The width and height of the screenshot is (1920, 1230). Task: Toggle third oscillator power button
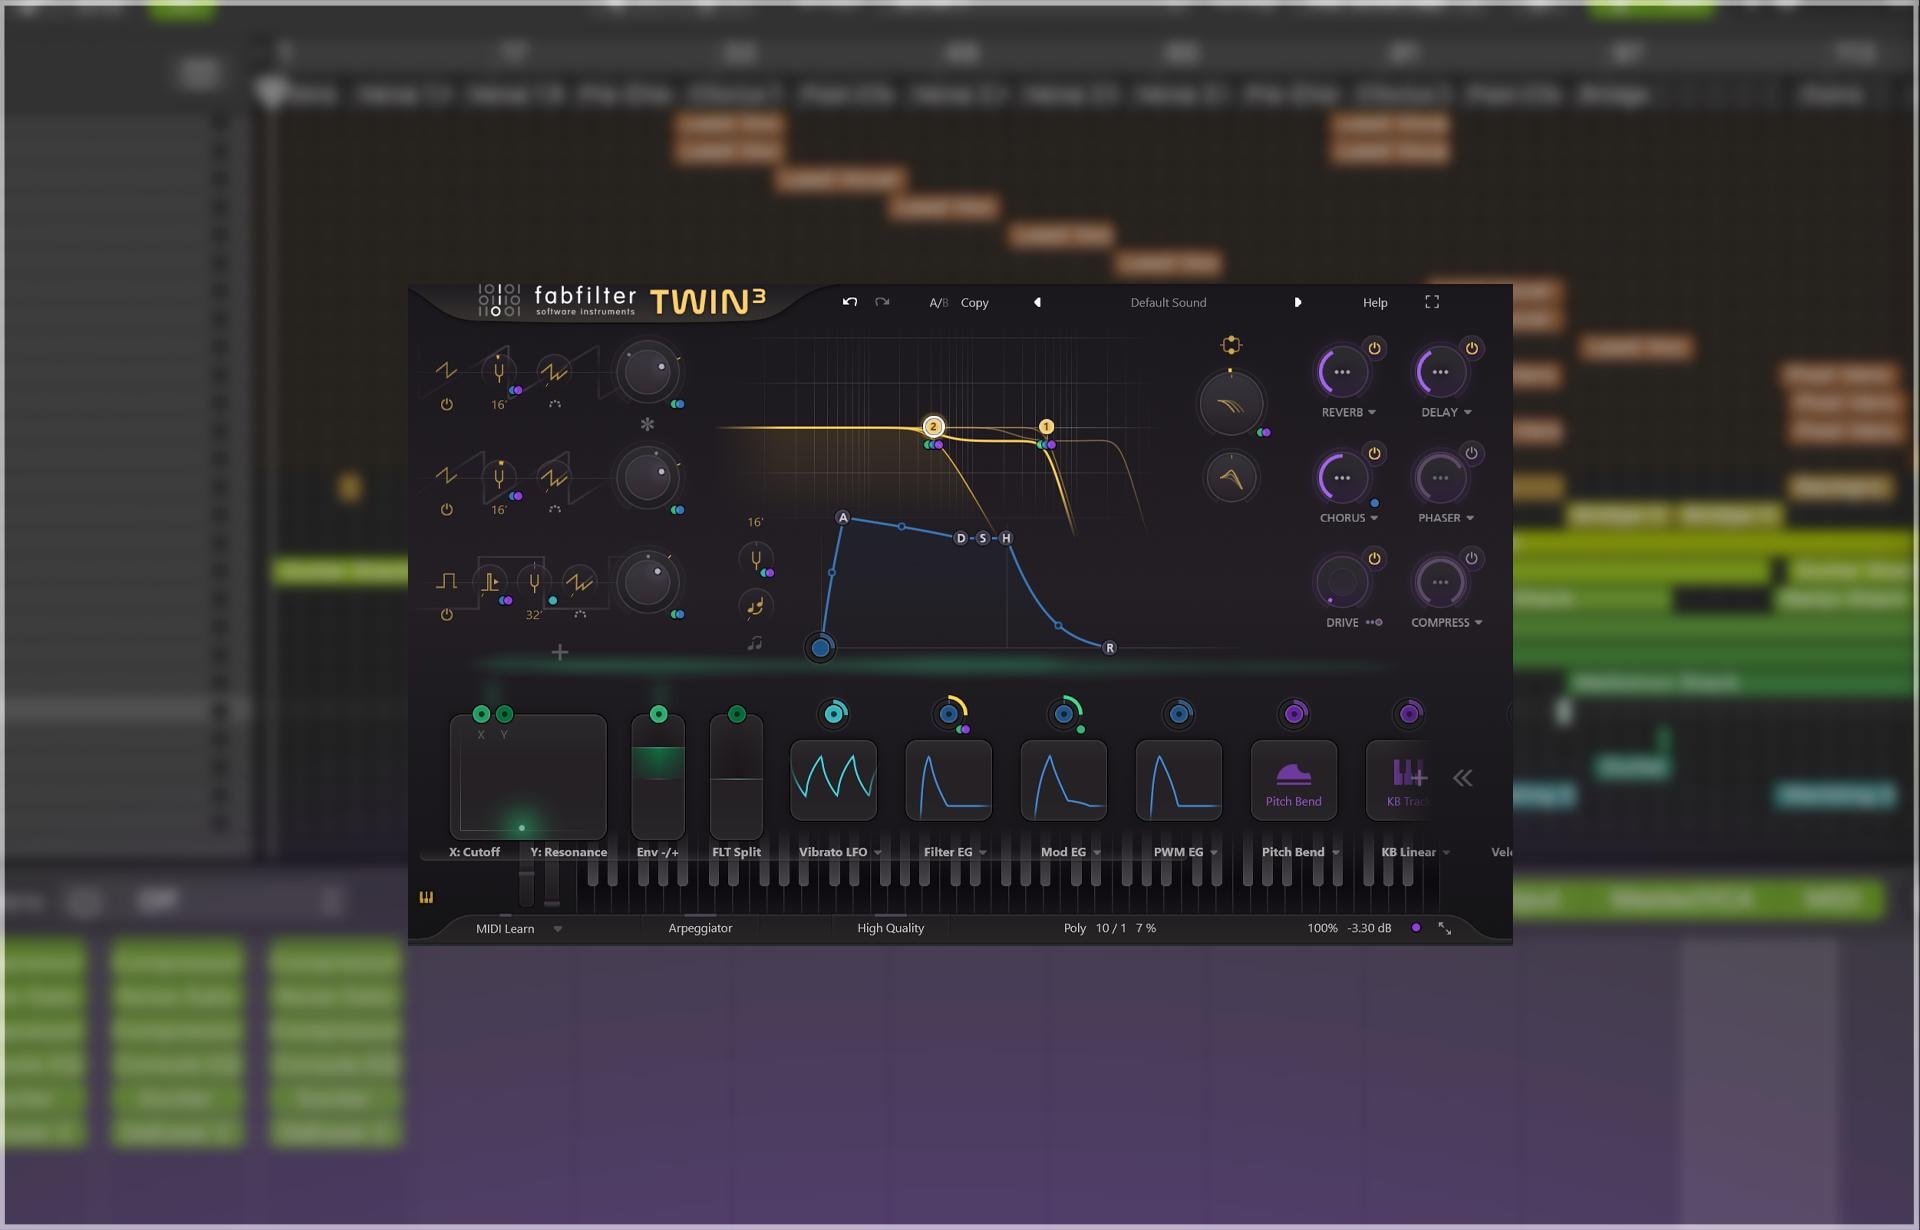point(446,615)
